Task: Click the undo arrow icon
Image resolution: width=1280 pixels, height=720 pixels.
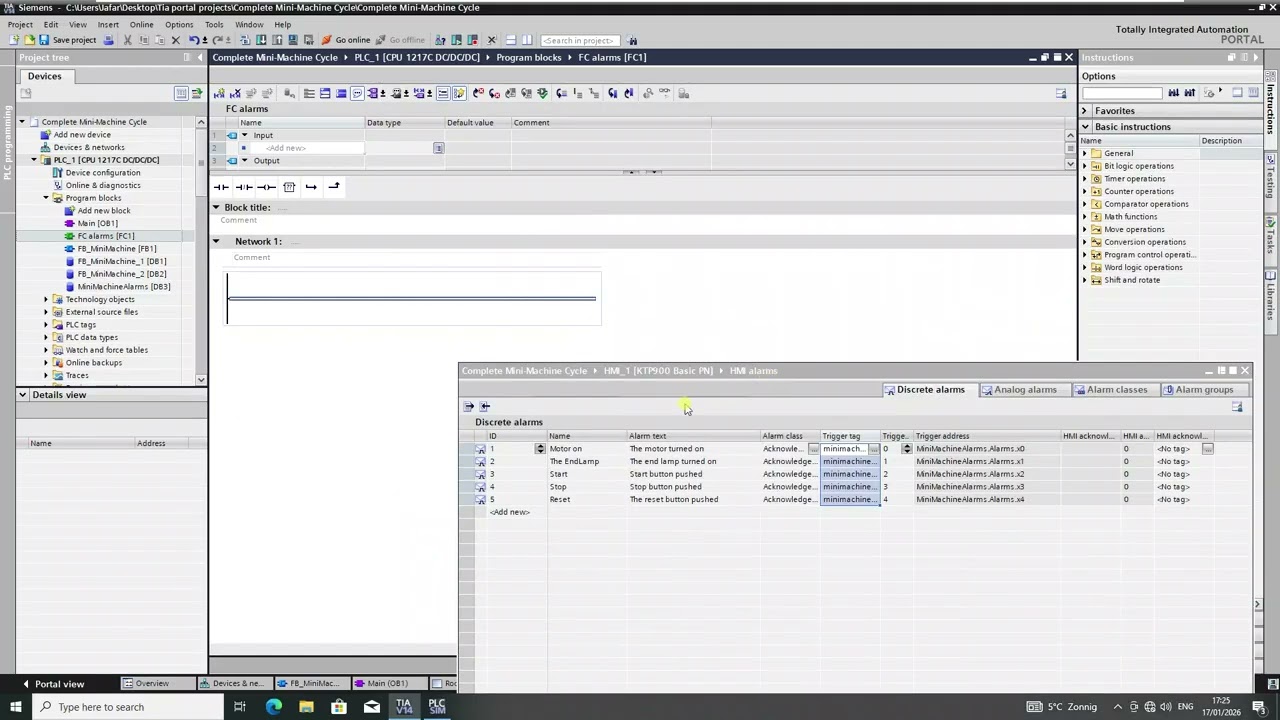Action: (x=193, y=40)
